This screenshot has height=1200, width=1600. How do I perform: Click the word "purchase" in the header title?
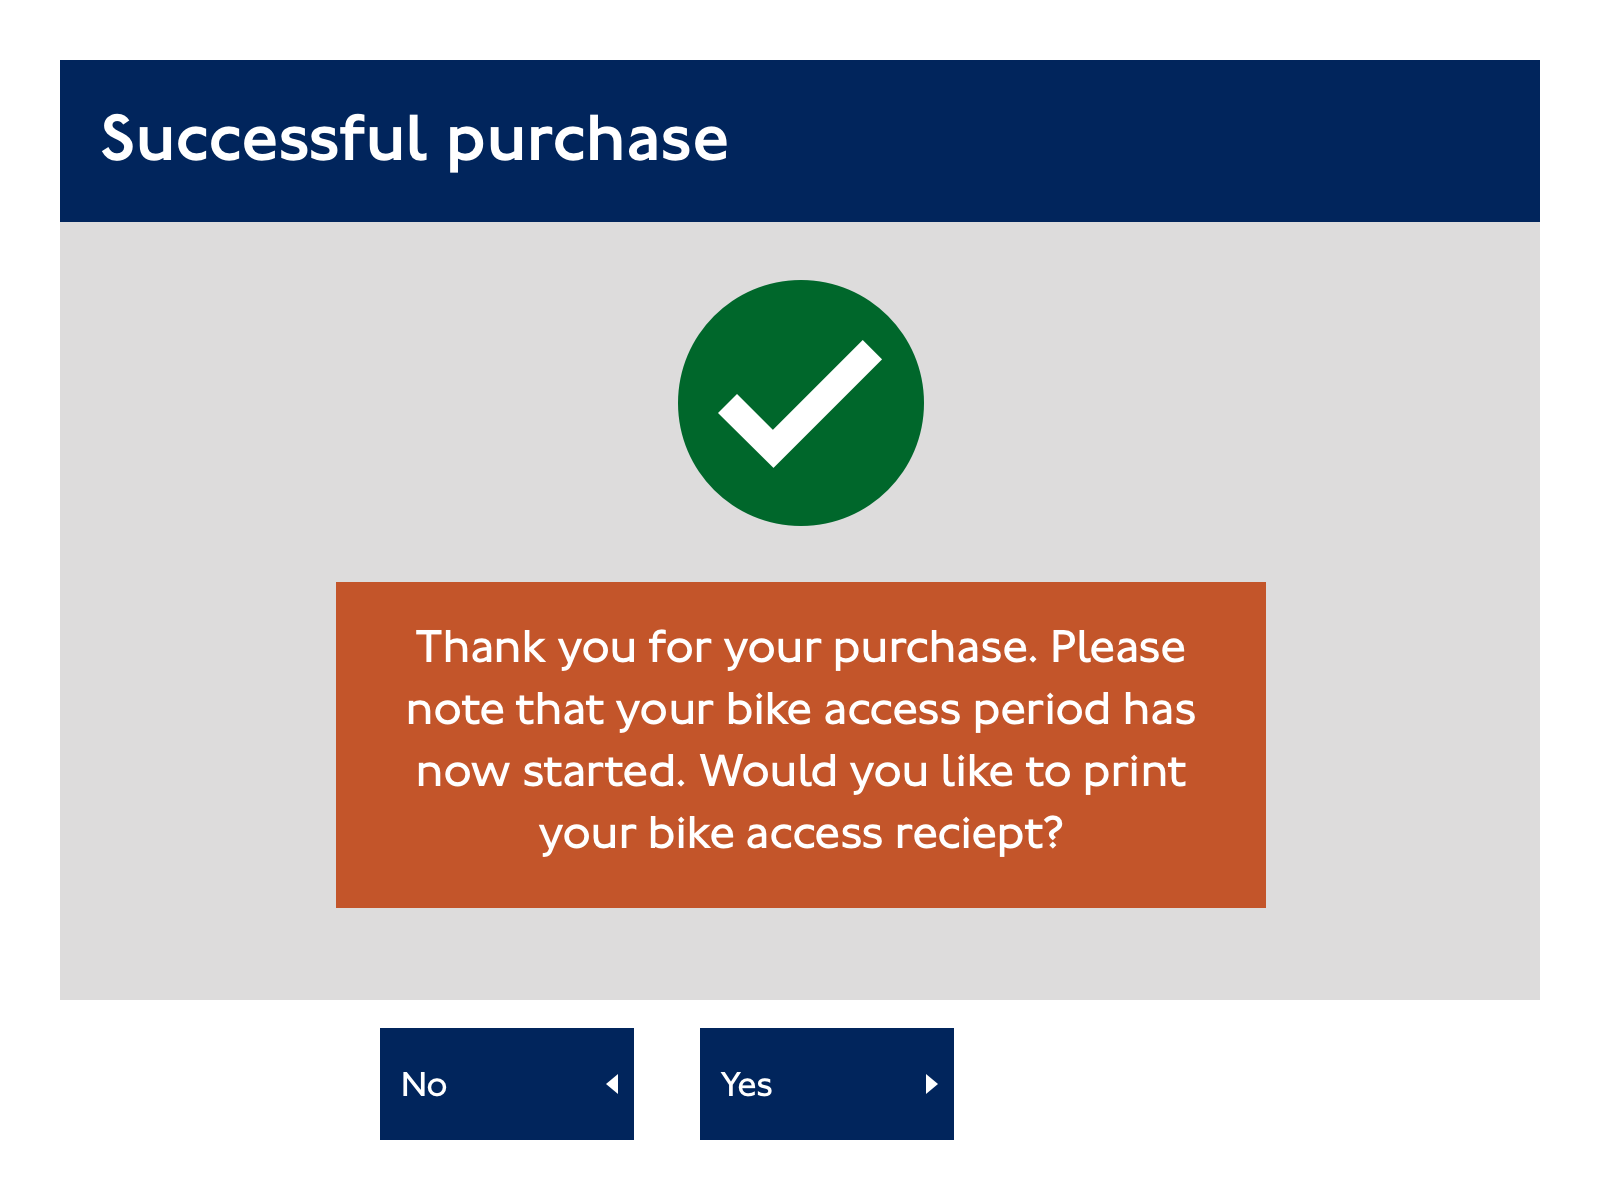(x=588, y=142)
